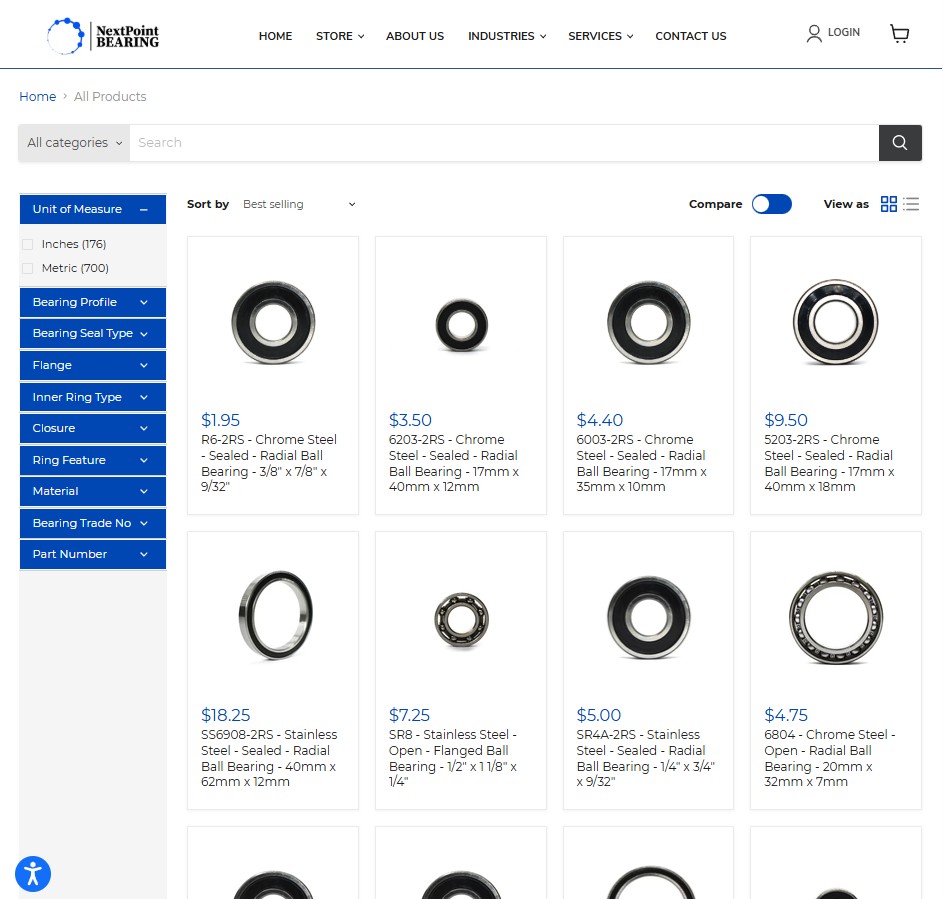Go to HOME in navigation

[x=275, y=36]
